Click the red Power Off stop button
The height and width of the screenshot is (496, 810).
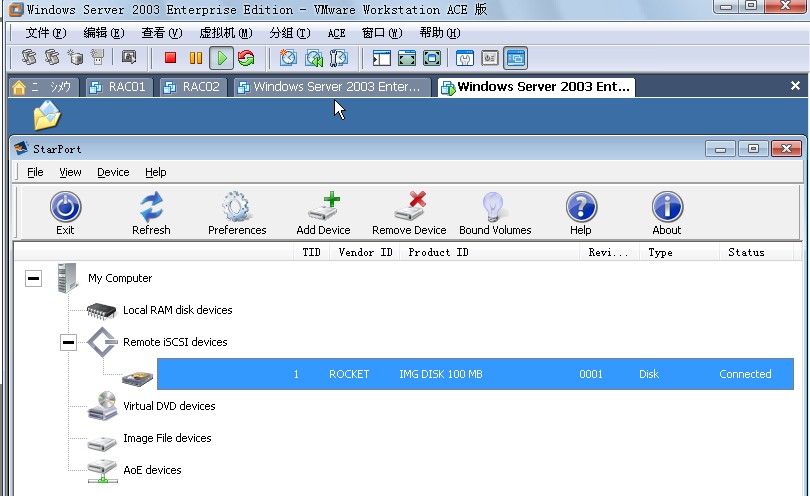[x=170, y=58]
